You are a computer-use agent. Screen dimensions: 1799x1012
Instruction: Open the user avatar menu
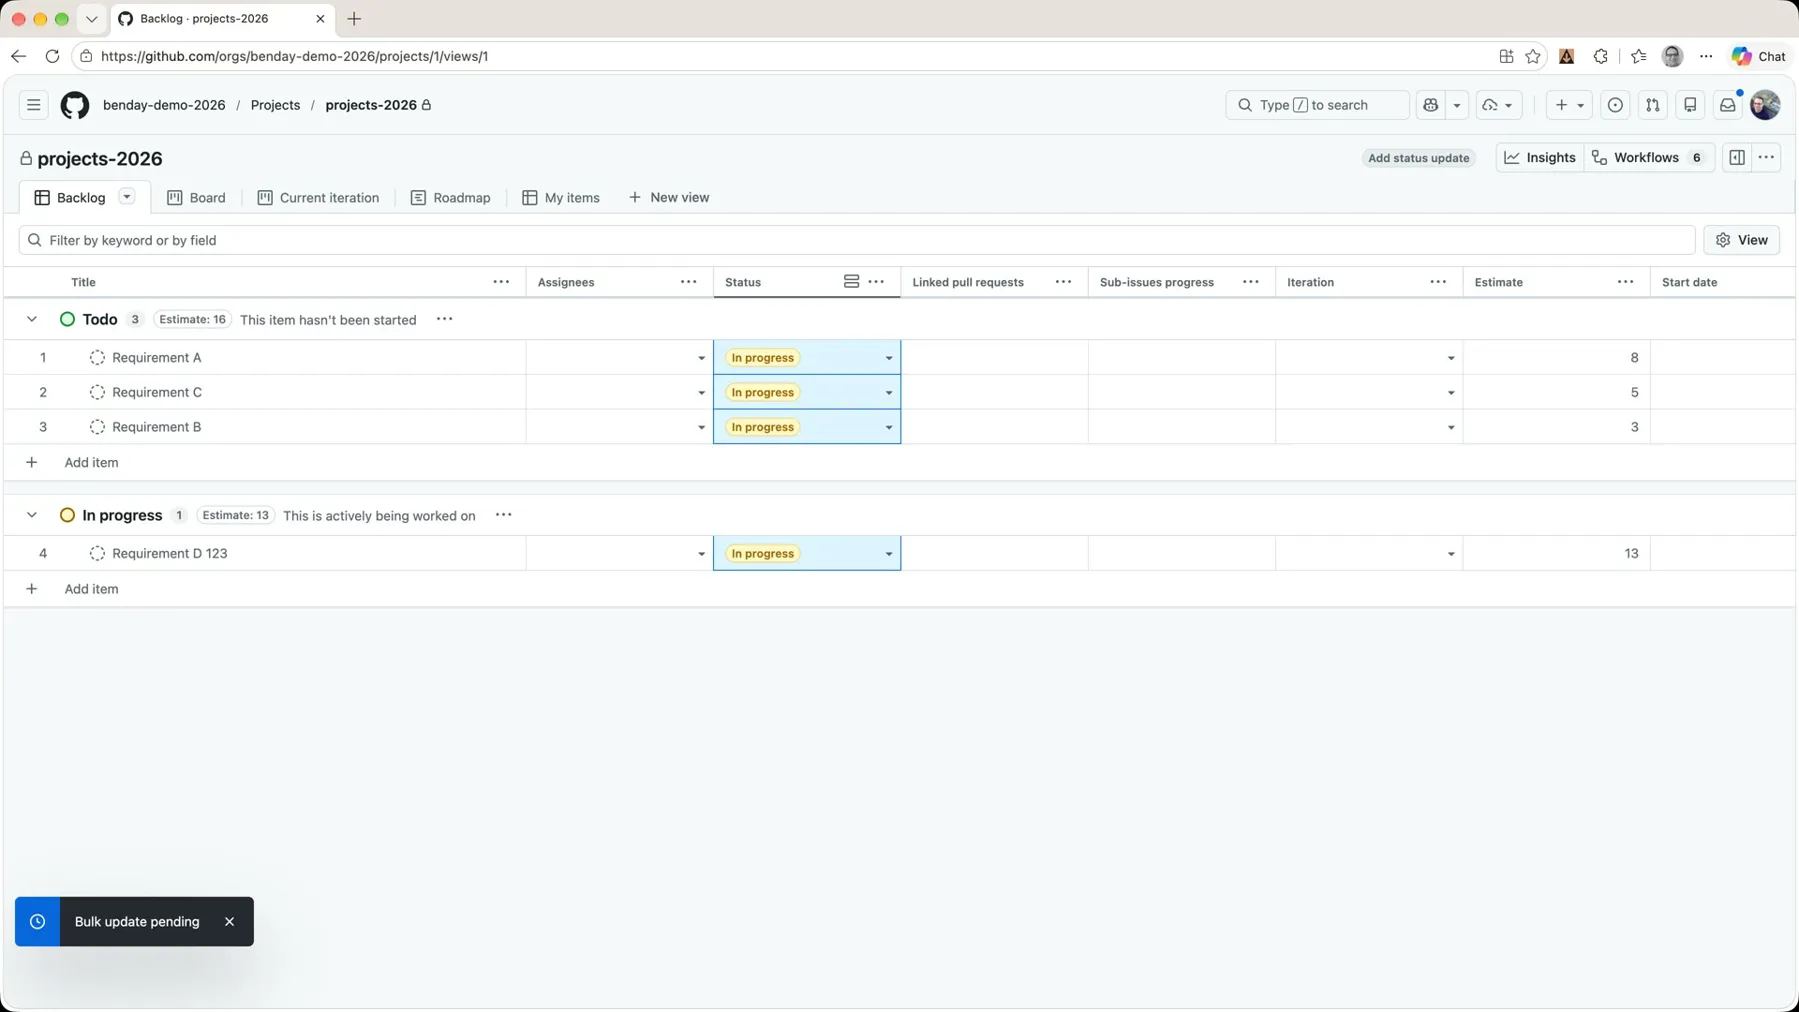coord(1765,105)
